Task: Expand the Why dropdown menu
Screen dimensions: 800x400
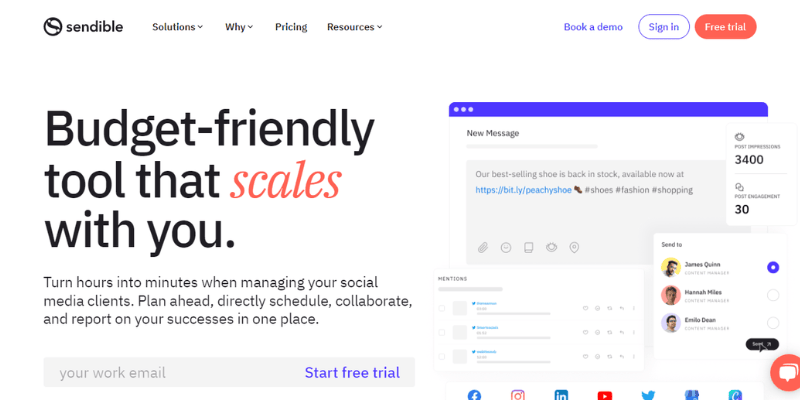Action: (239, 27)
